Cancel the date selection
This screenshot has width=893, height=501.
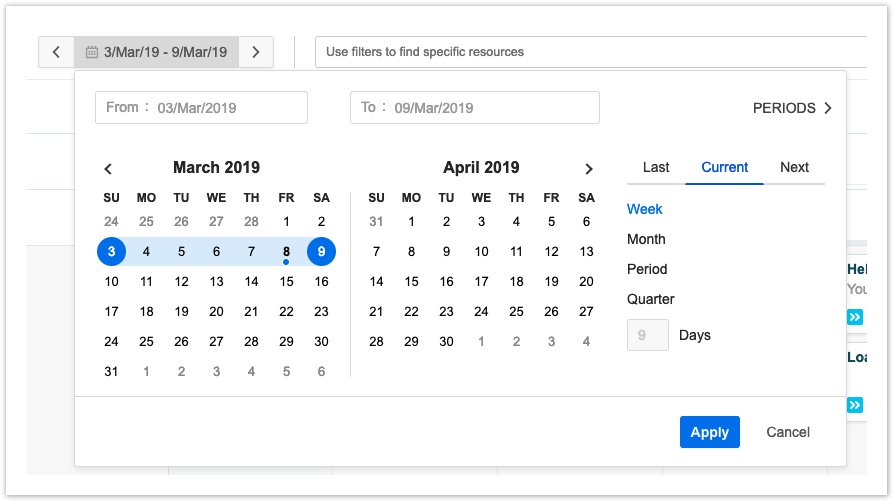[x=788, y=432]
